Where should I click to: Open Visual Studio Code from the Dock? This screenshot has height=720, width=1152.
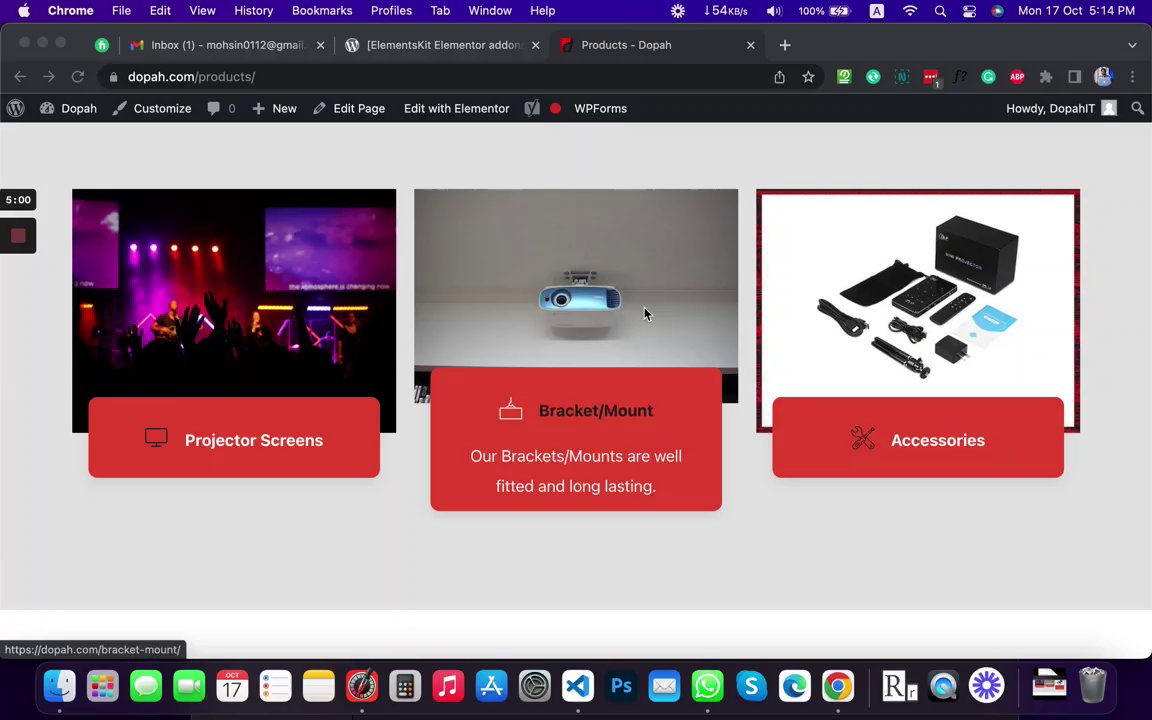tap(578, 686)
